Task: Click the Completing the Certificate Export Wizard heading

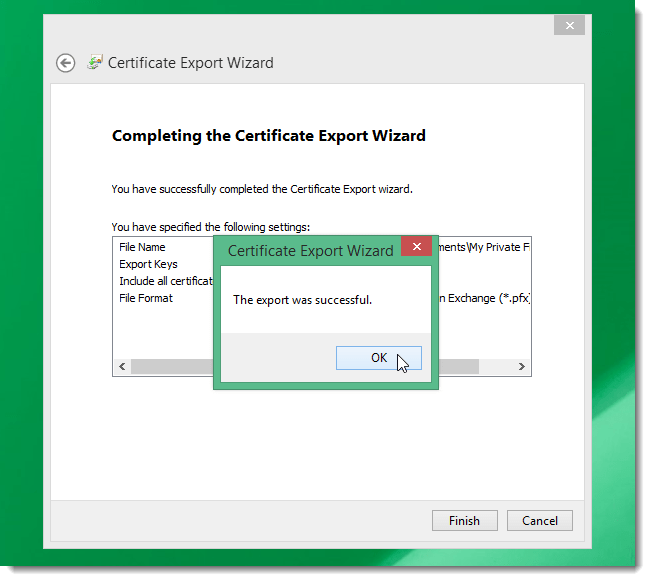Action: 269,136
